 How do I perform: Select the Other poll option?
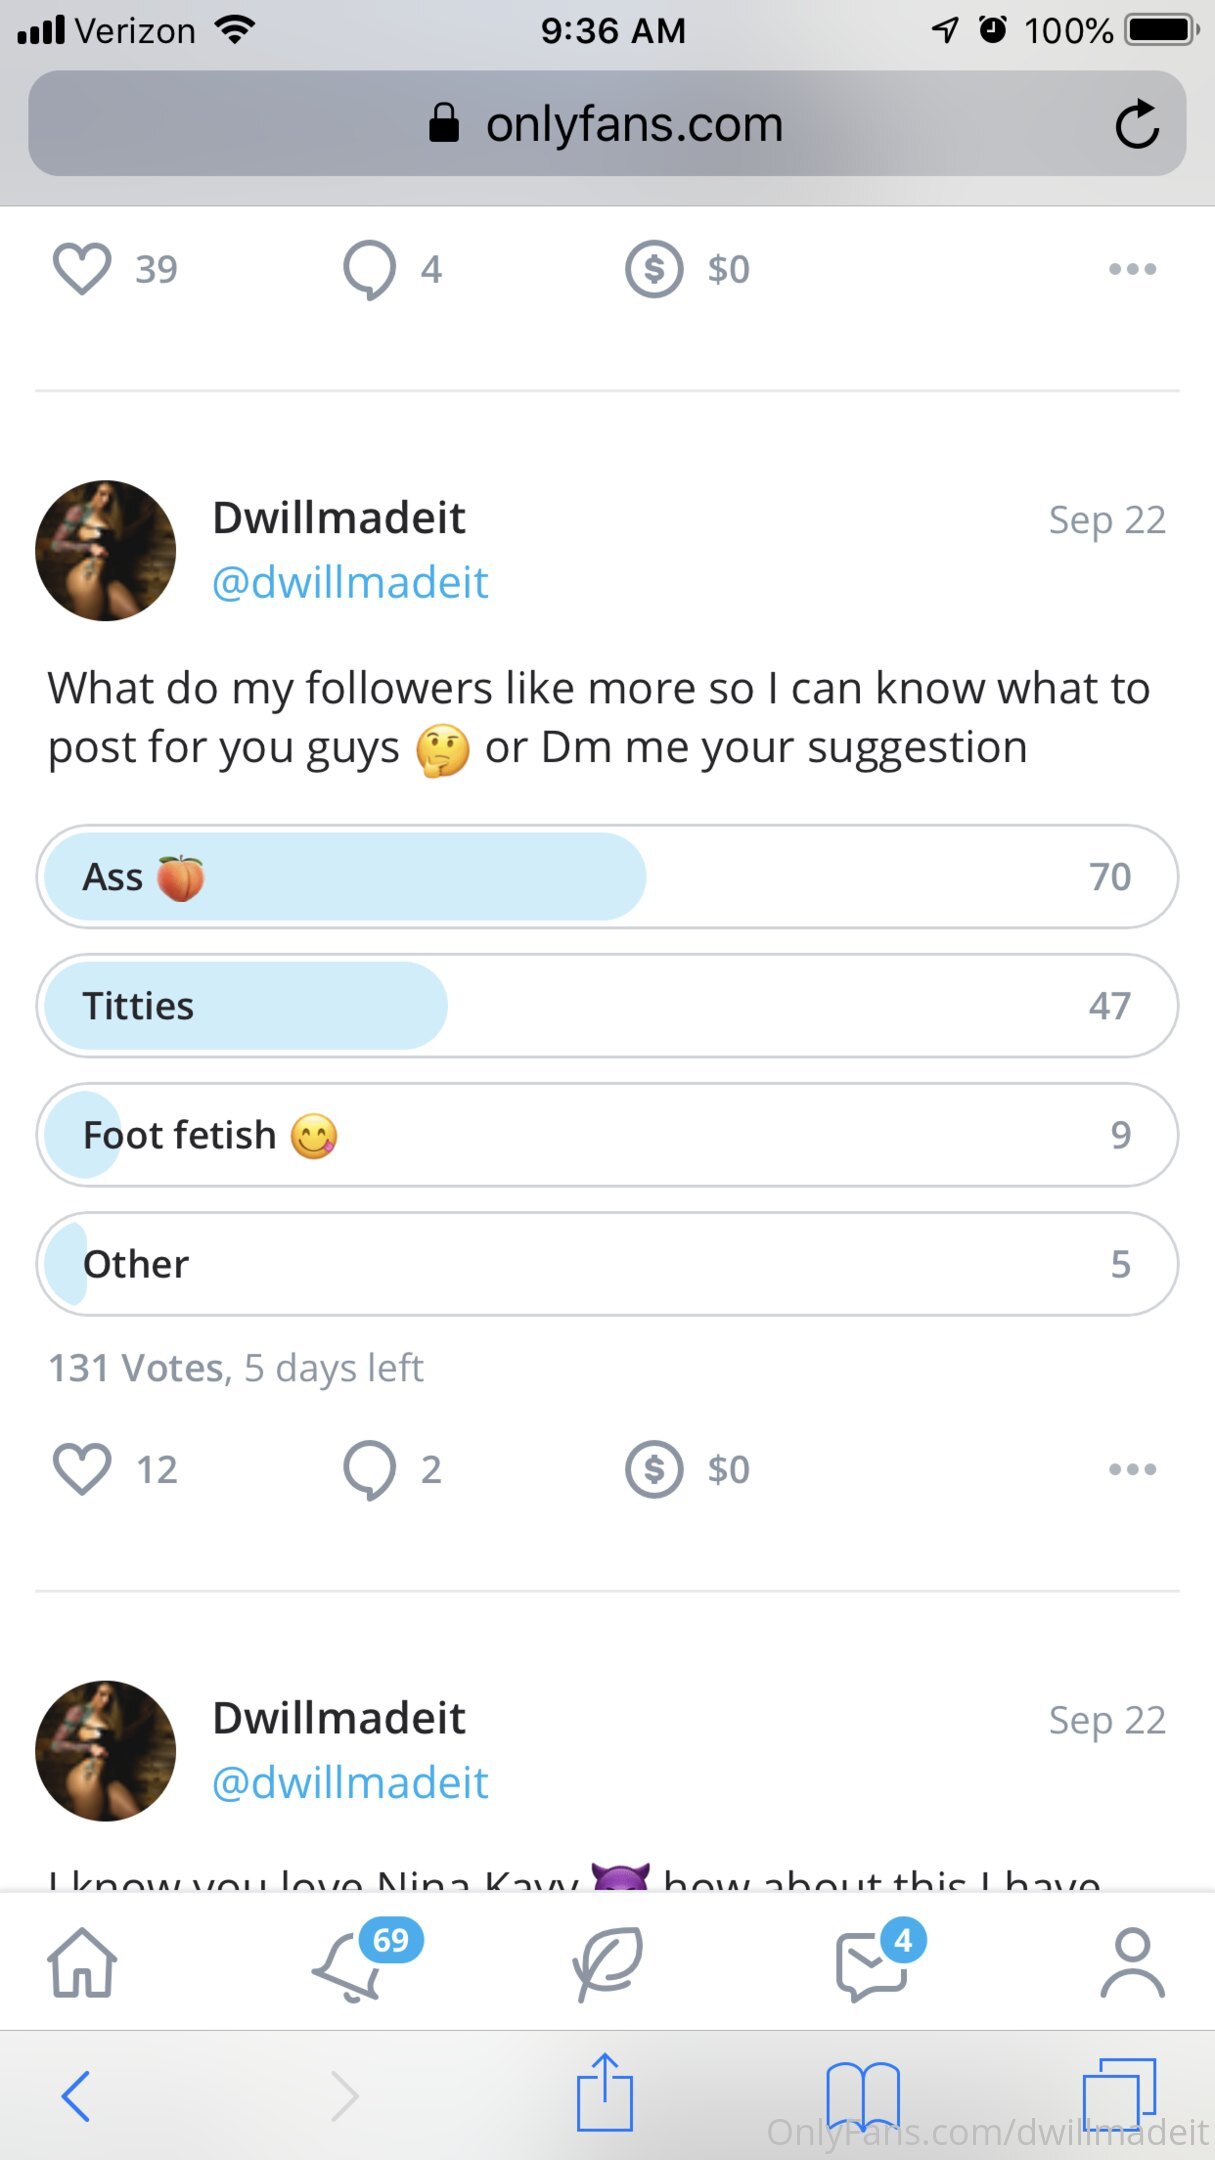(607, 1264)
